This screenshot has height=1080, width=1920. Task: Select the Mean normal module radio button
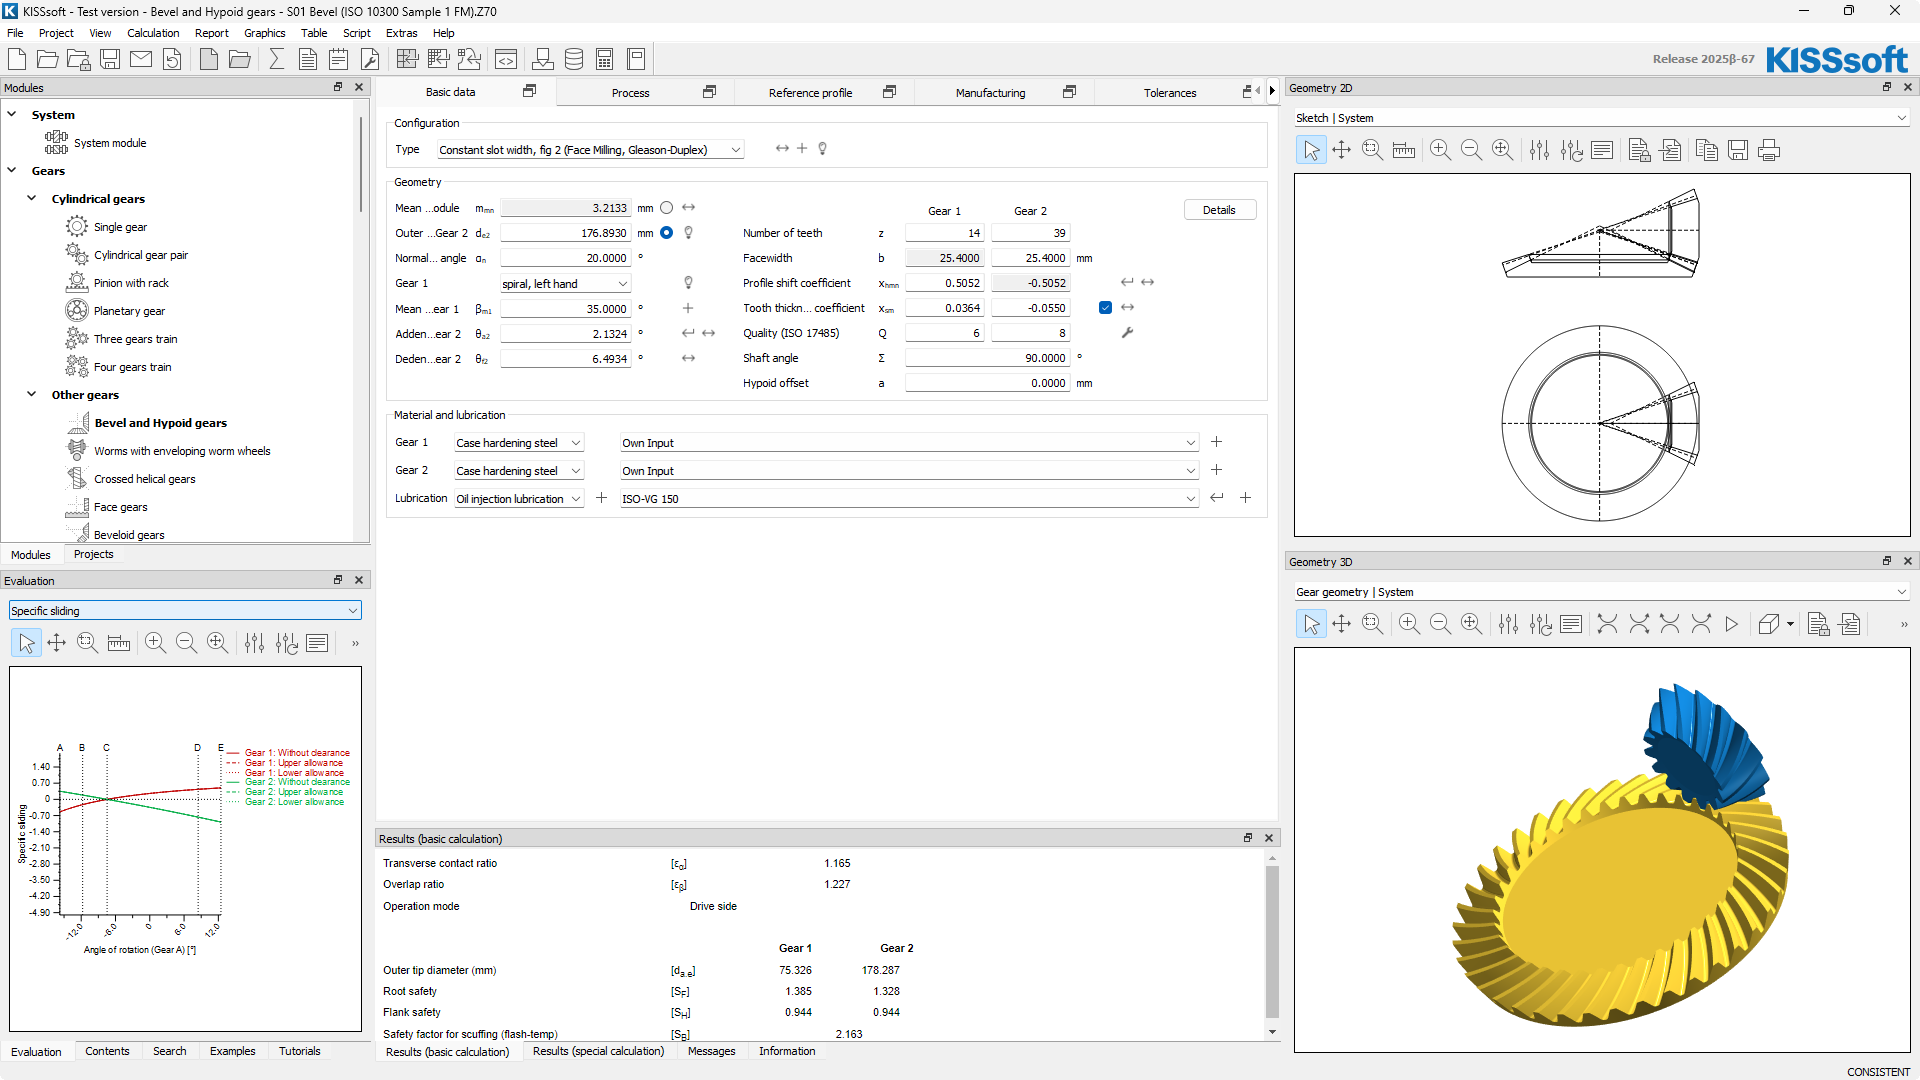pos(666,208)
